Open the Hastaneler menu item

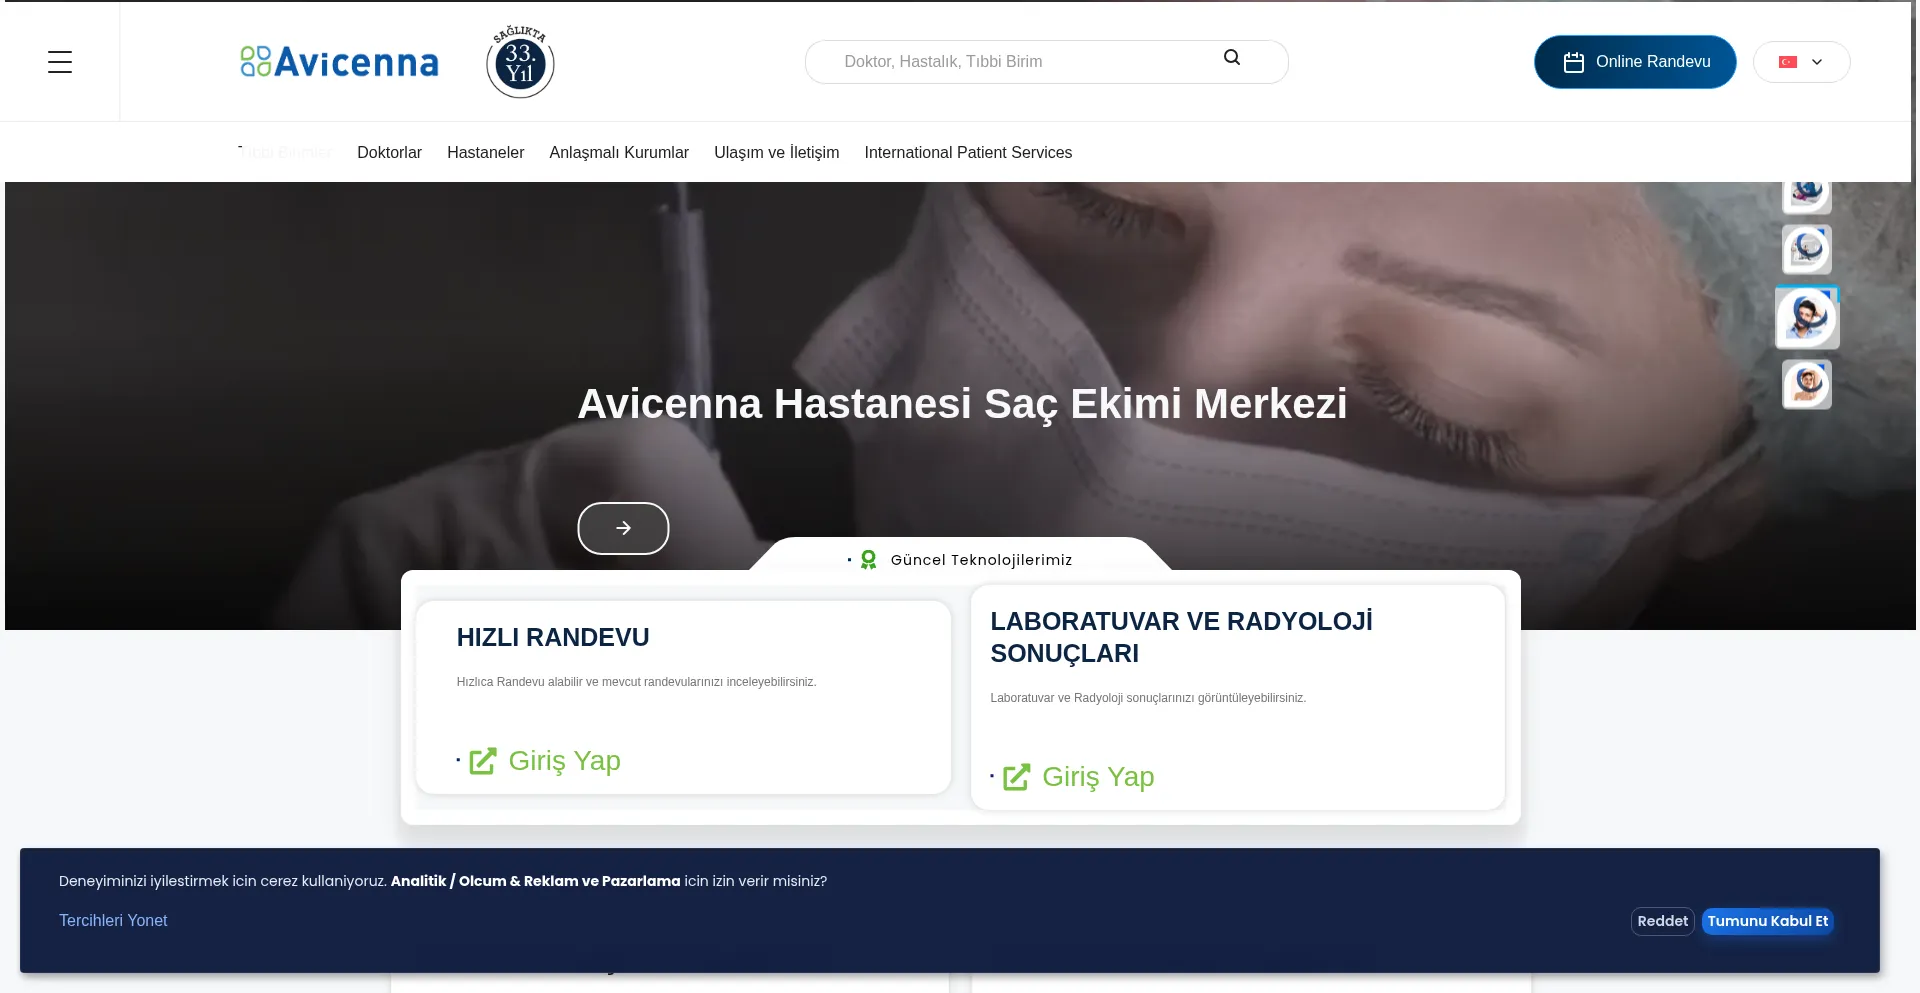click(485, 153)
